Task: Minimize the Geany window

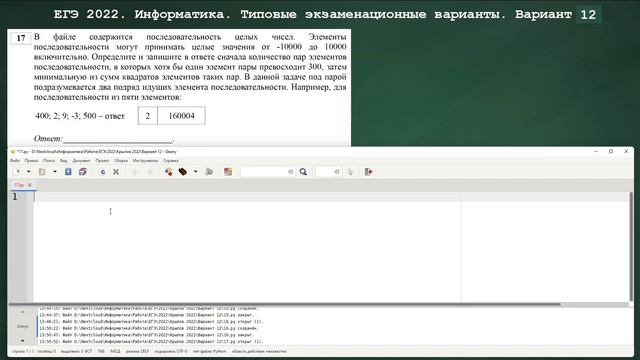Action: point(596,151)
